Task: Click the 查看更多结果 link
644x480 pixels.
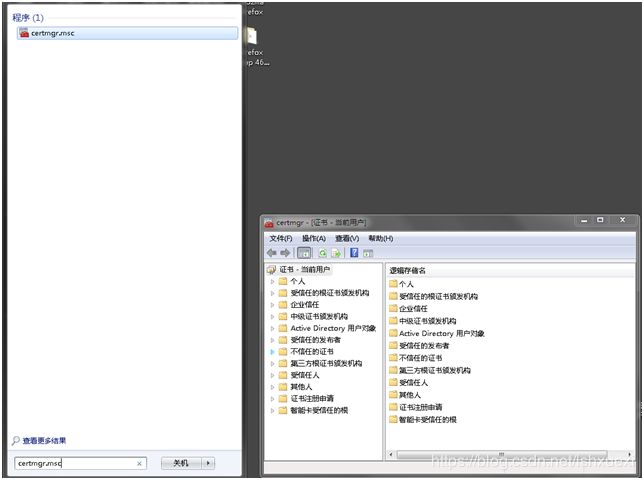Action: click(44, 441)
